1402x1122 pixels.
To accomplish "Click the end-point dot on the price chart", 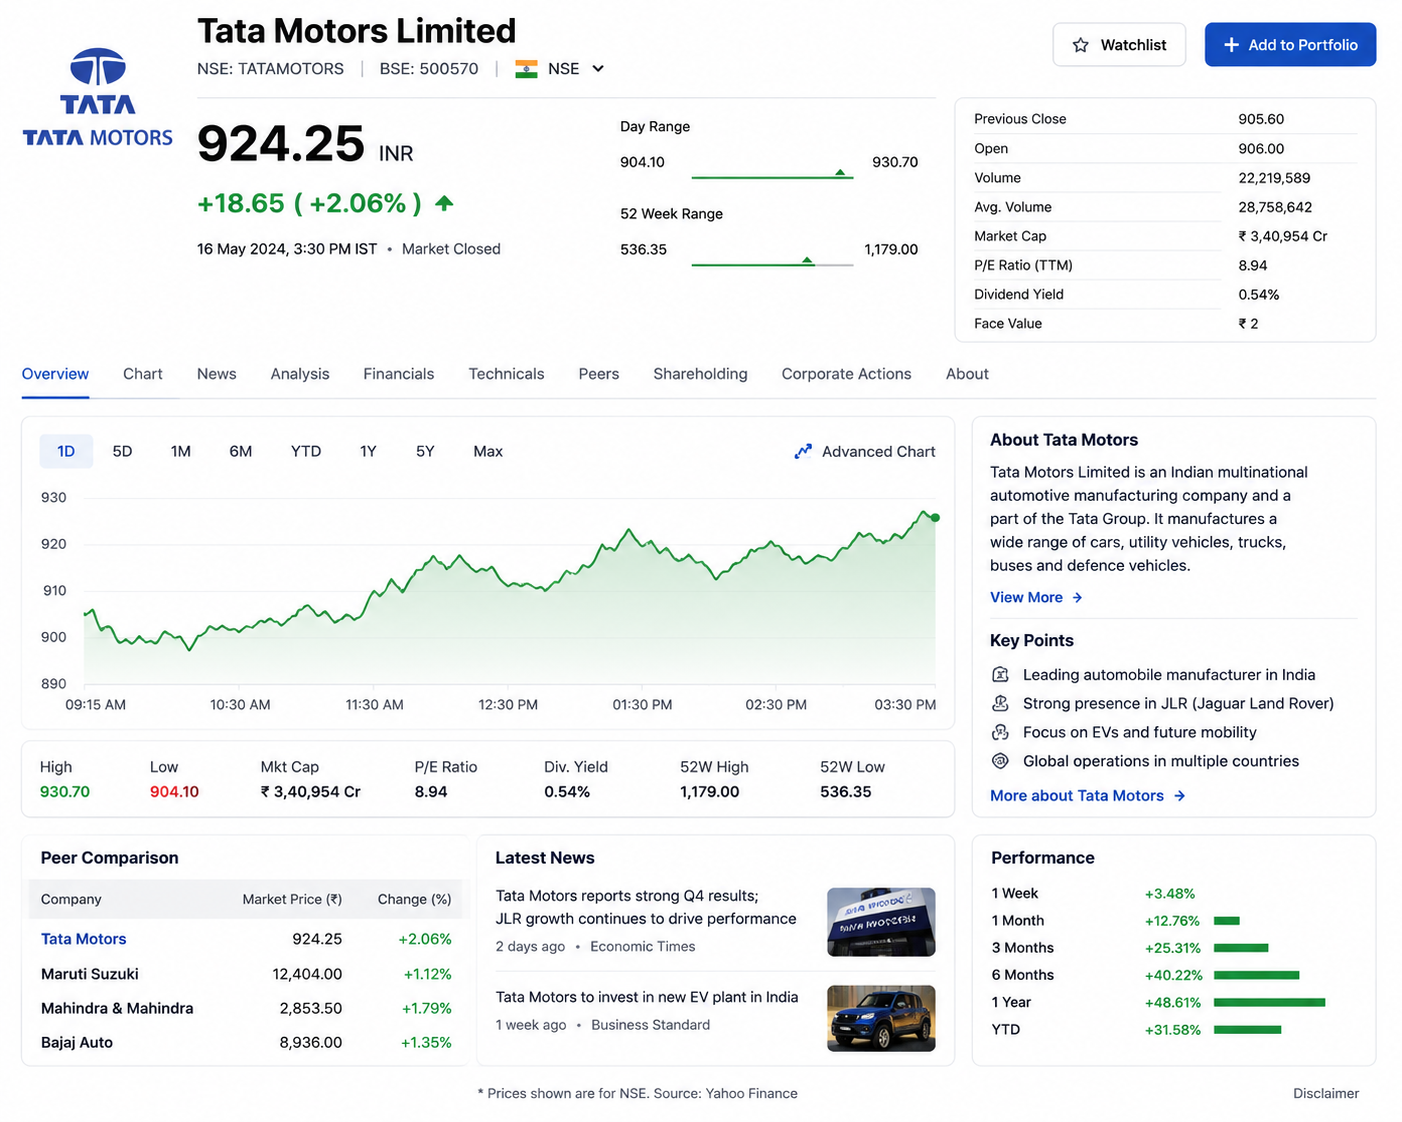I will click(x=935, y=518).
